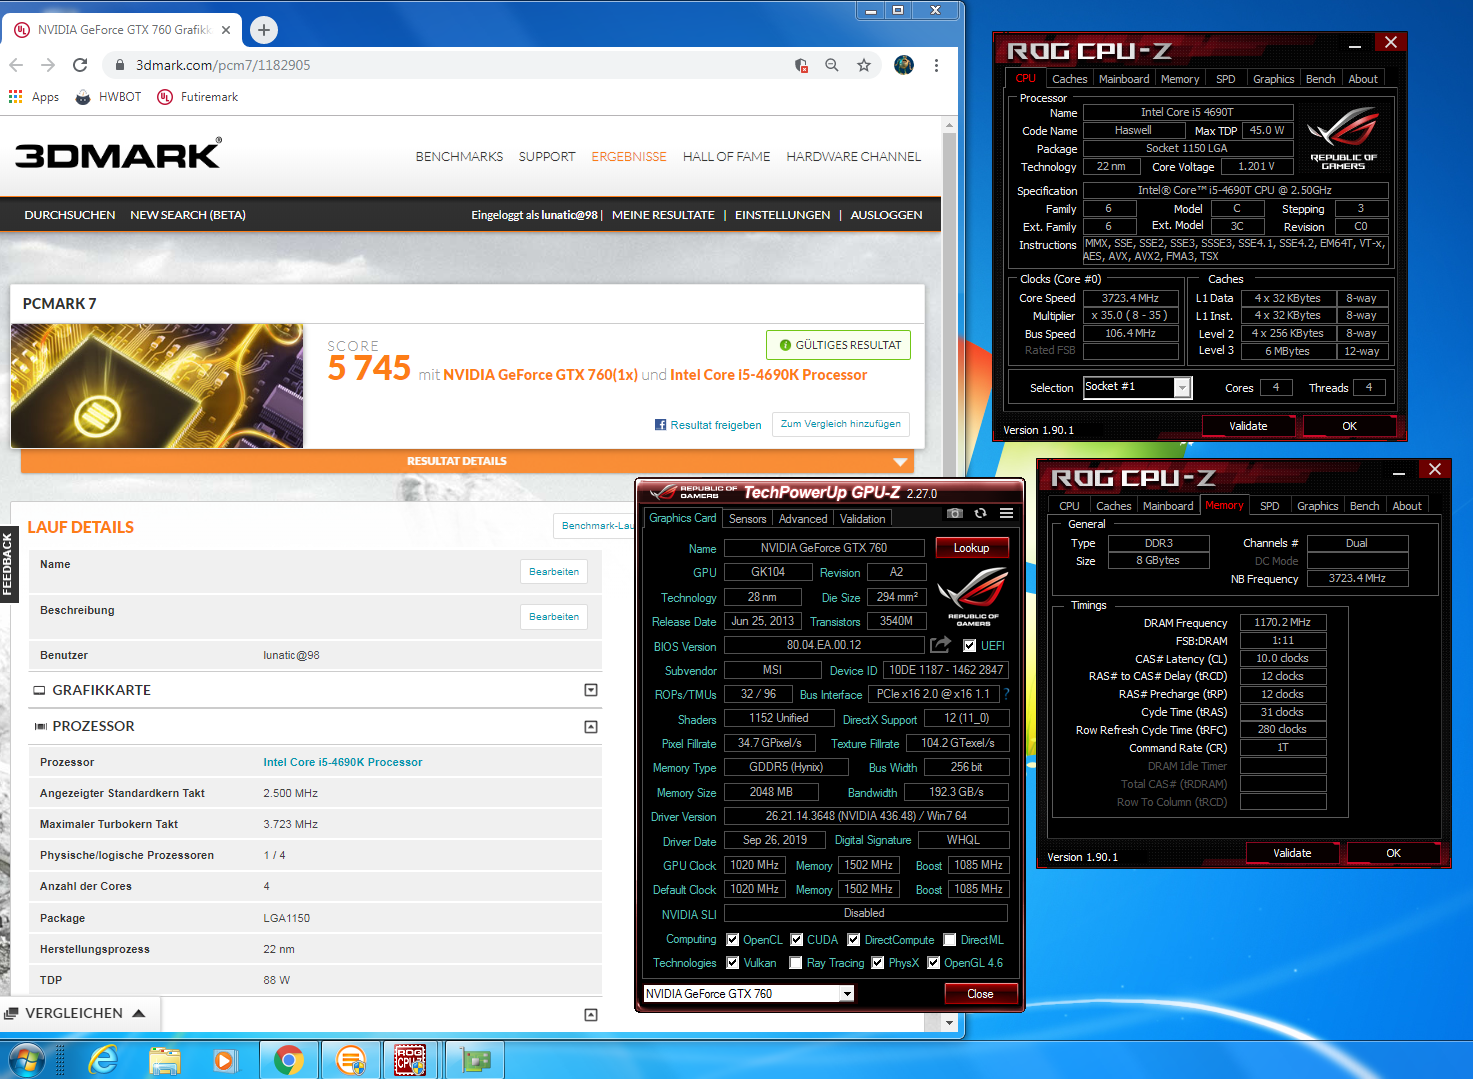Screen dimensions: 1473x1079
Task: Open HALL OF FAME on 3DMark
Action: coord(726,157)
